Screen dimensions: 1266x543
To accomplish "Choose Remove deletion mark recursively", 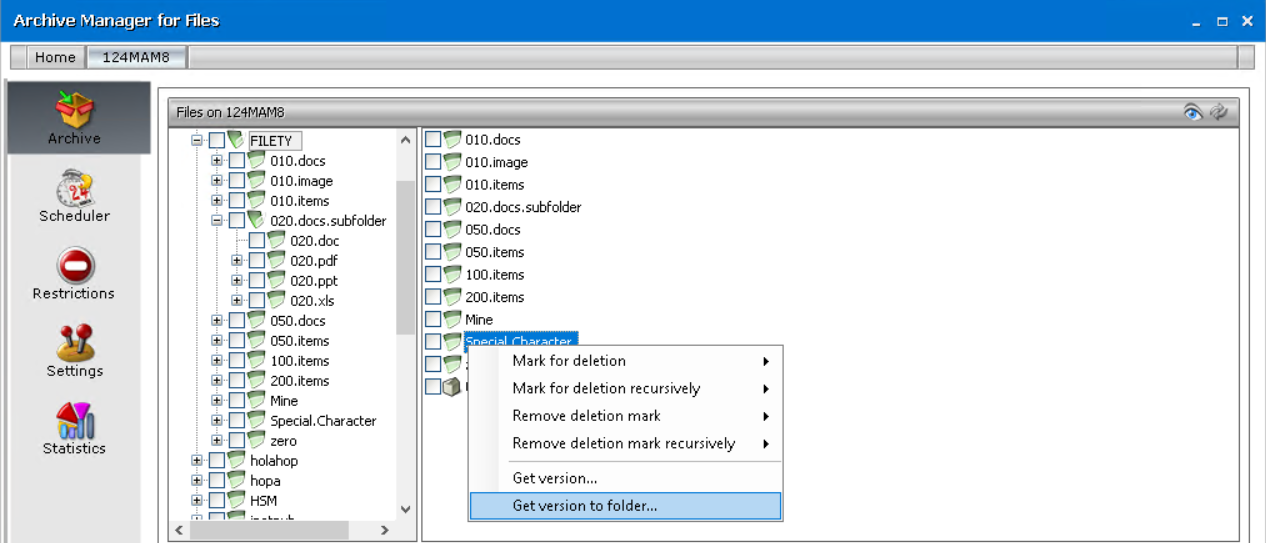I will (x=625, y=443).
